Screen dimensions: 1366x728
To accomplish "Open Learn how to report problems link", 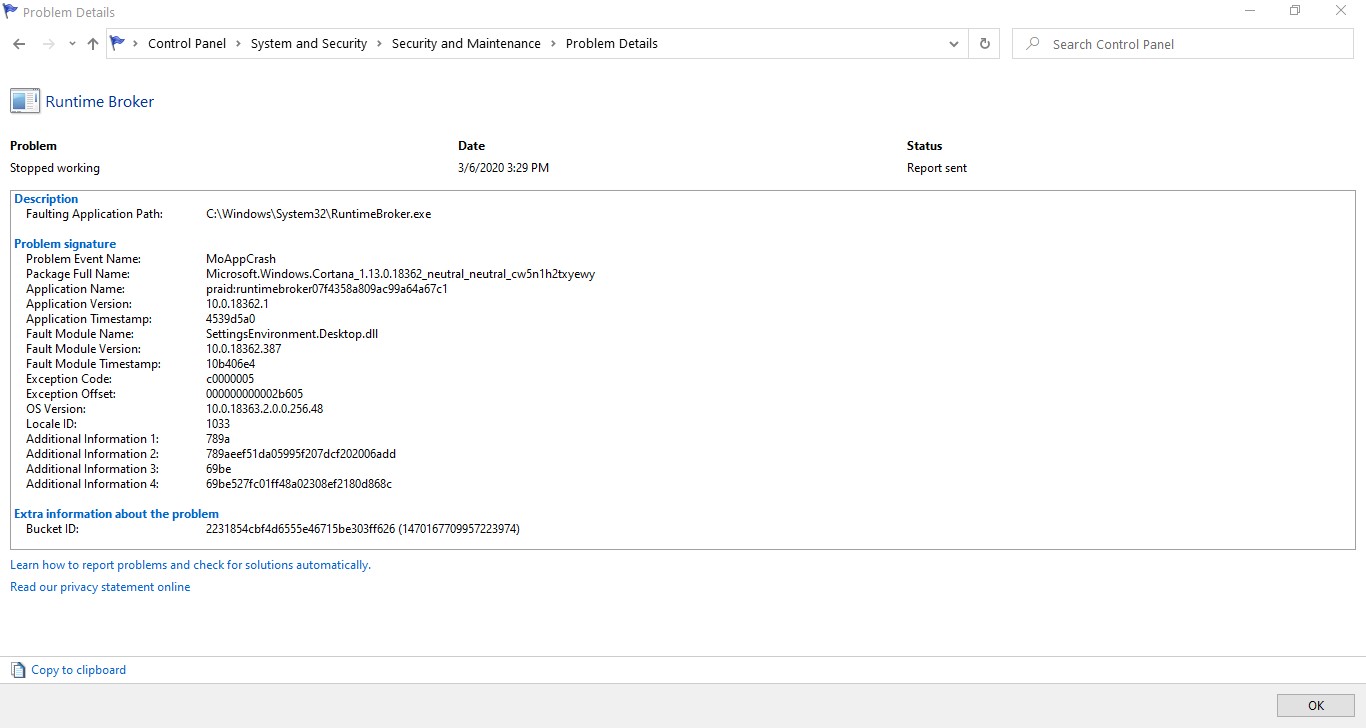I will [190, 565].
